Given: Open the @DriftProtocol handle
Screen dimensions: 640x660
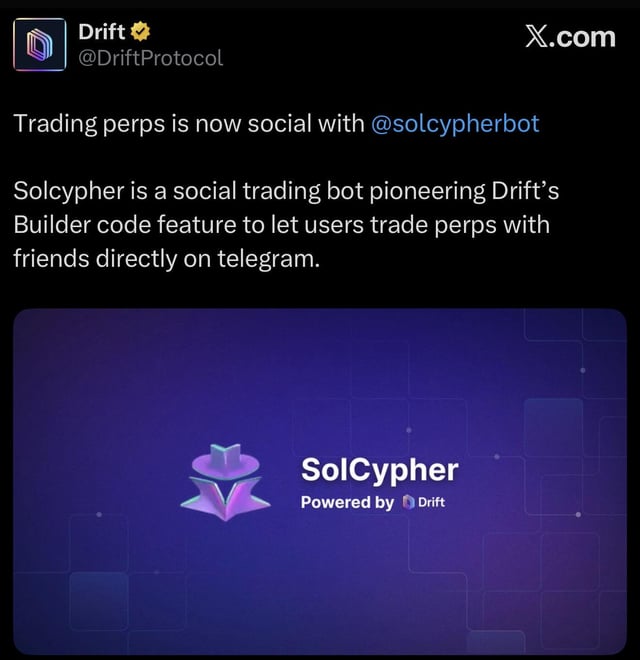Looking at the screenshot, I should coord(150,58).
